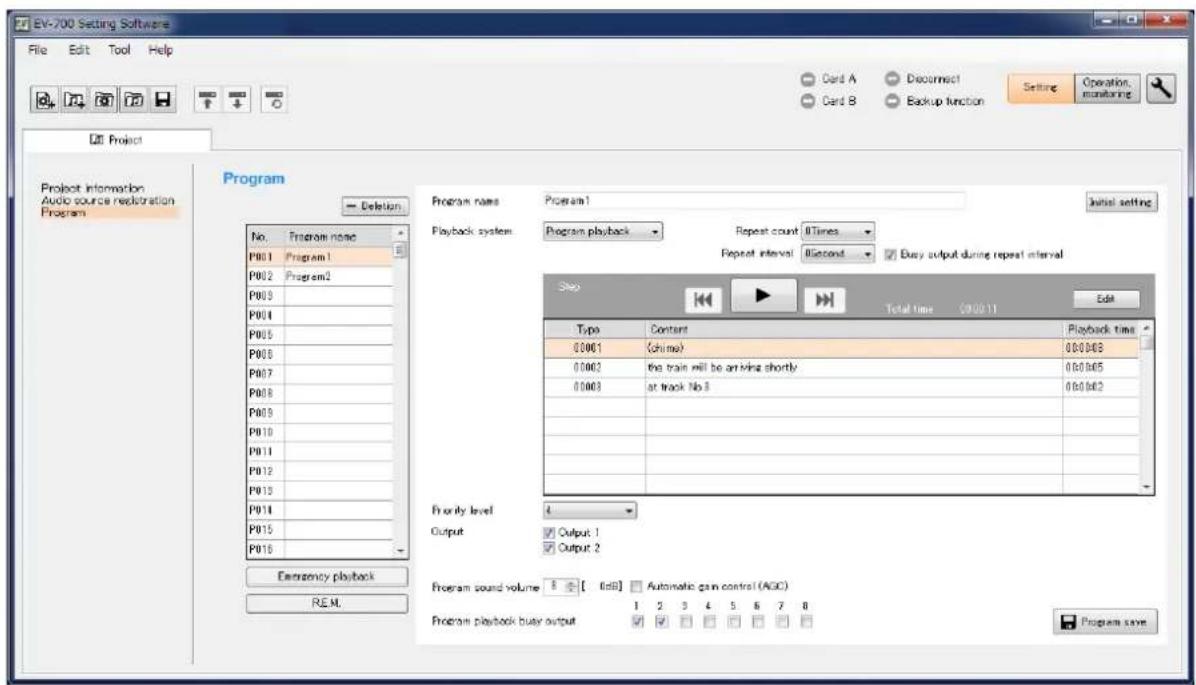Image resolution: width=1196 pixels, height=685 pixels.
Task: Select the 'at track No 3' step
Action: click(x=841, y=388)
